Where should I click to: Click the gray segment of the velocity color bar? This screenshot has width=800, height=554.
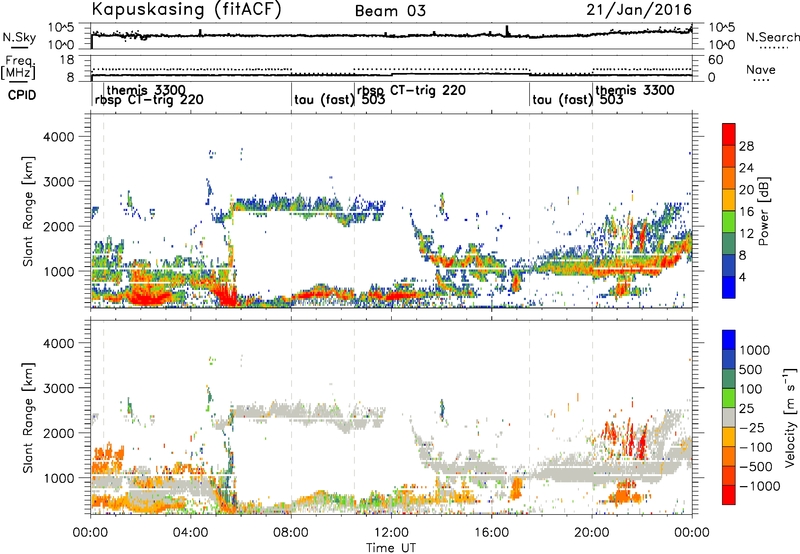(x=729, y=417)
